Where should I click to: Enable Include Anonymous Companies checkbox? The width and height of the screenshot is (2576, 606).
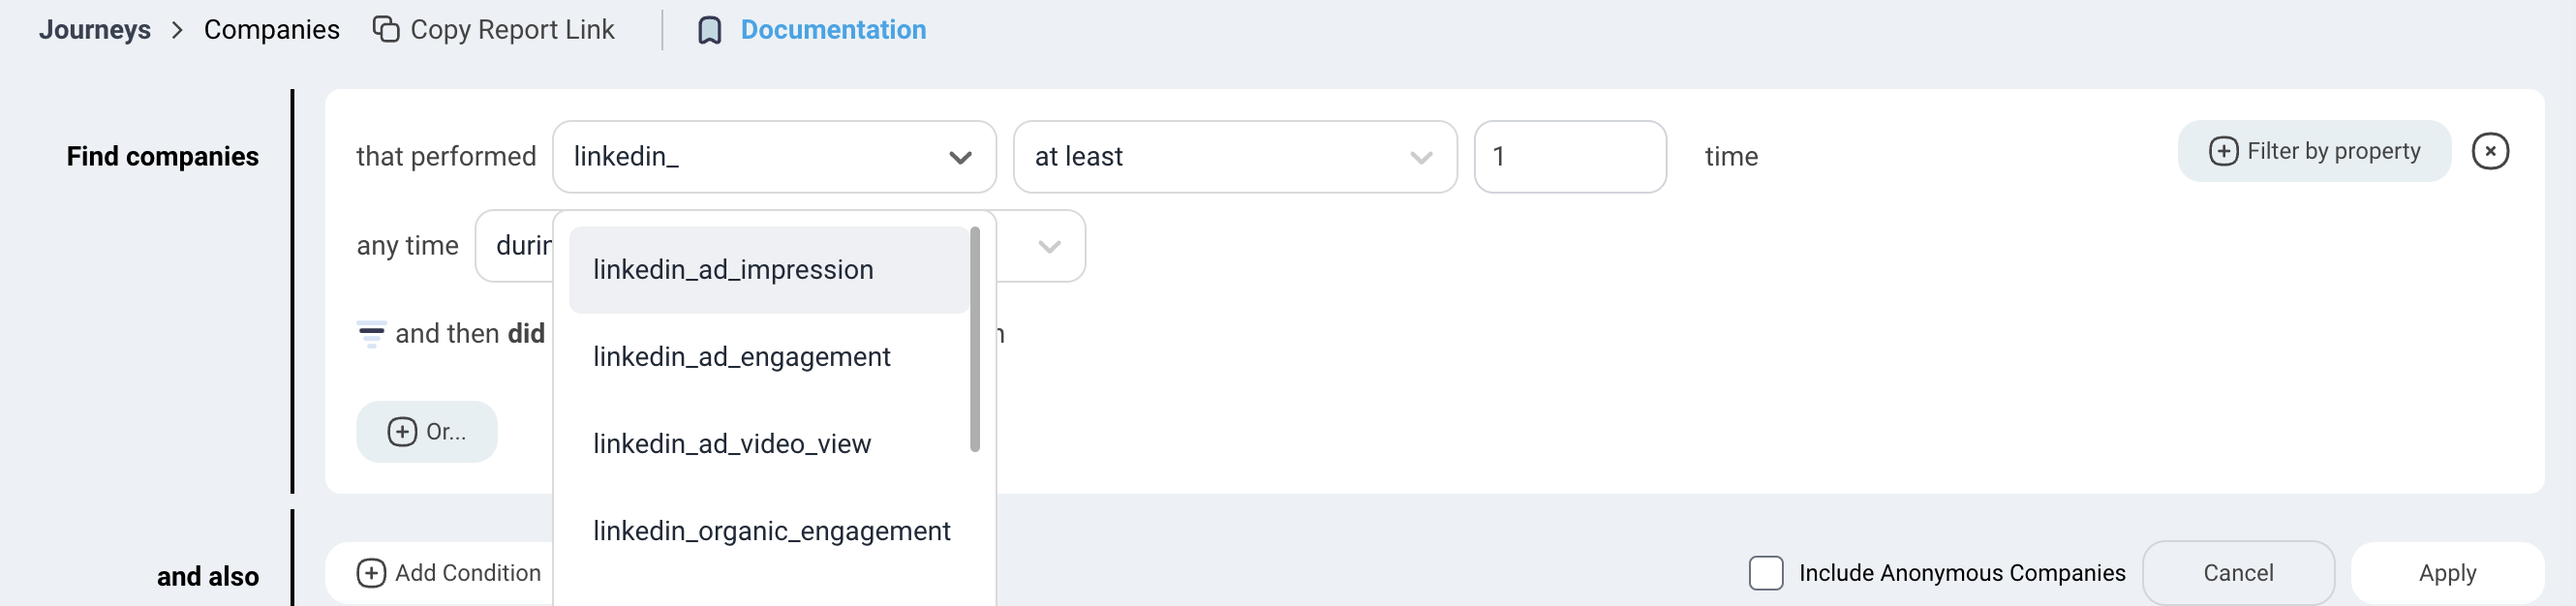(x=1765, y=572)
